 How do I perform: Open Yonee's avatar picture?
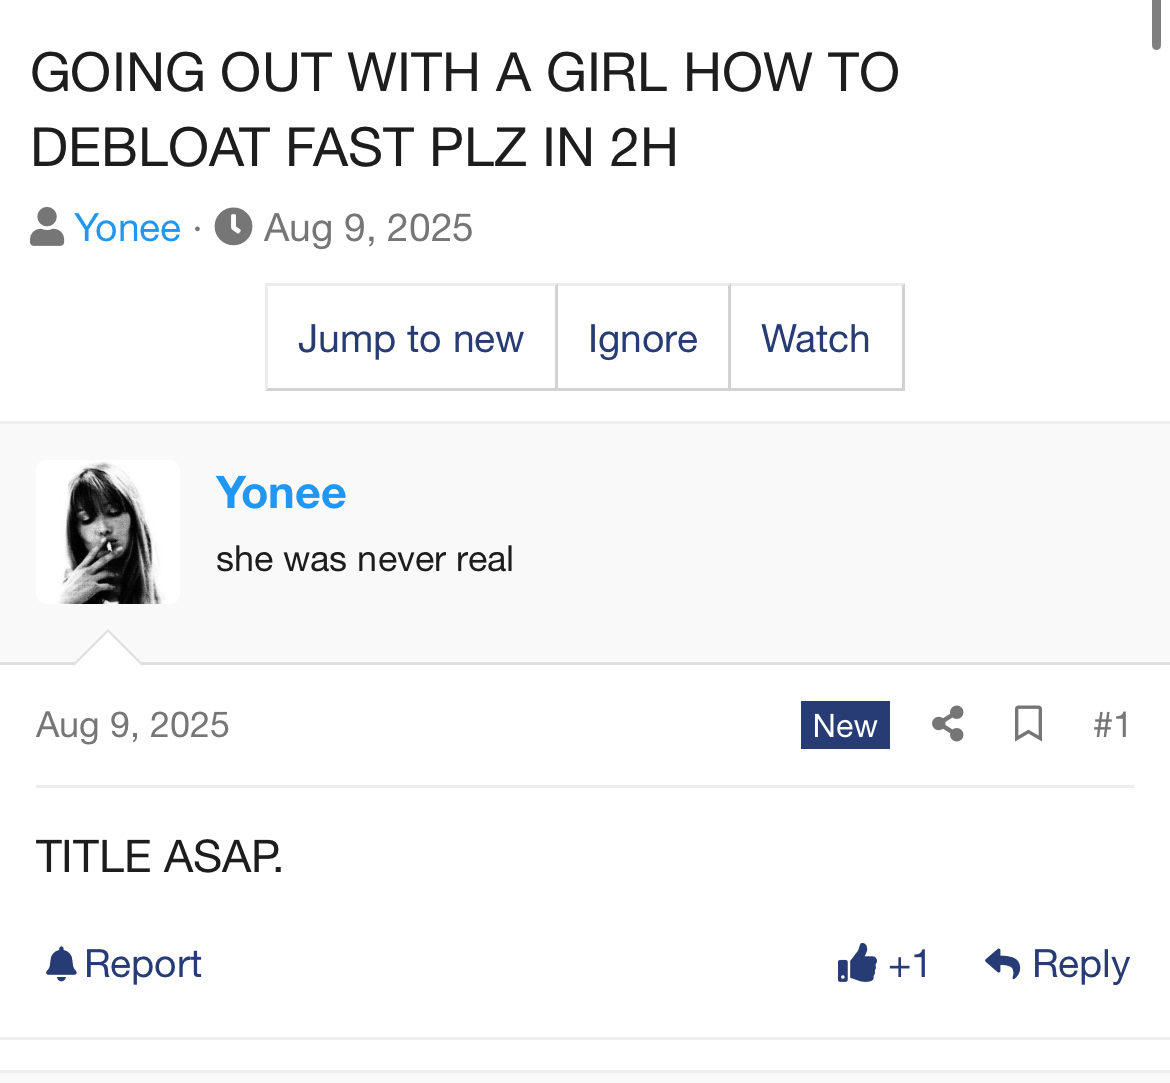pyautogui.click(x=108, y=532)
